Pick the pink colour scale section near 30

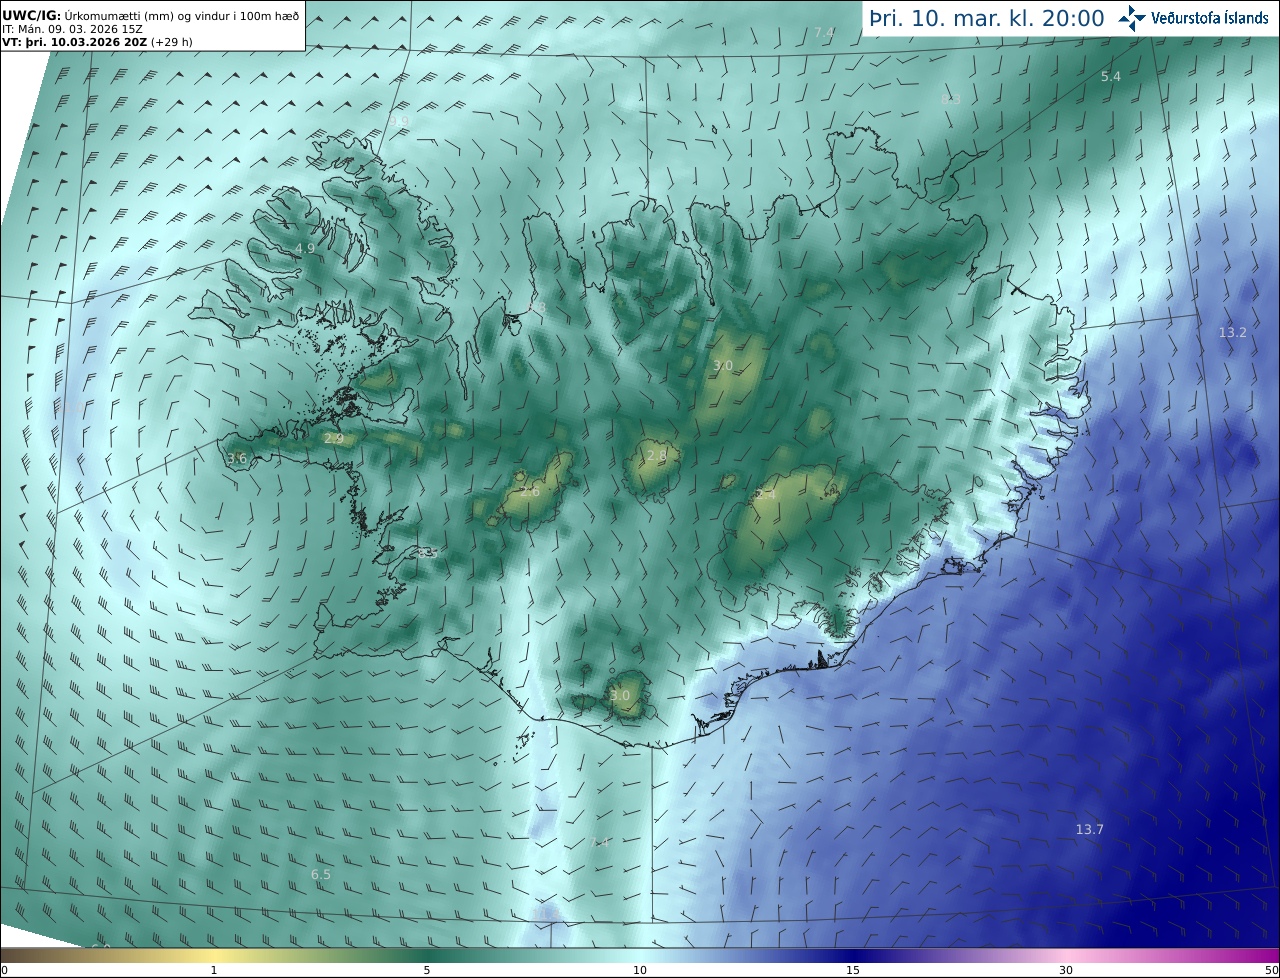coord(1066,955)
